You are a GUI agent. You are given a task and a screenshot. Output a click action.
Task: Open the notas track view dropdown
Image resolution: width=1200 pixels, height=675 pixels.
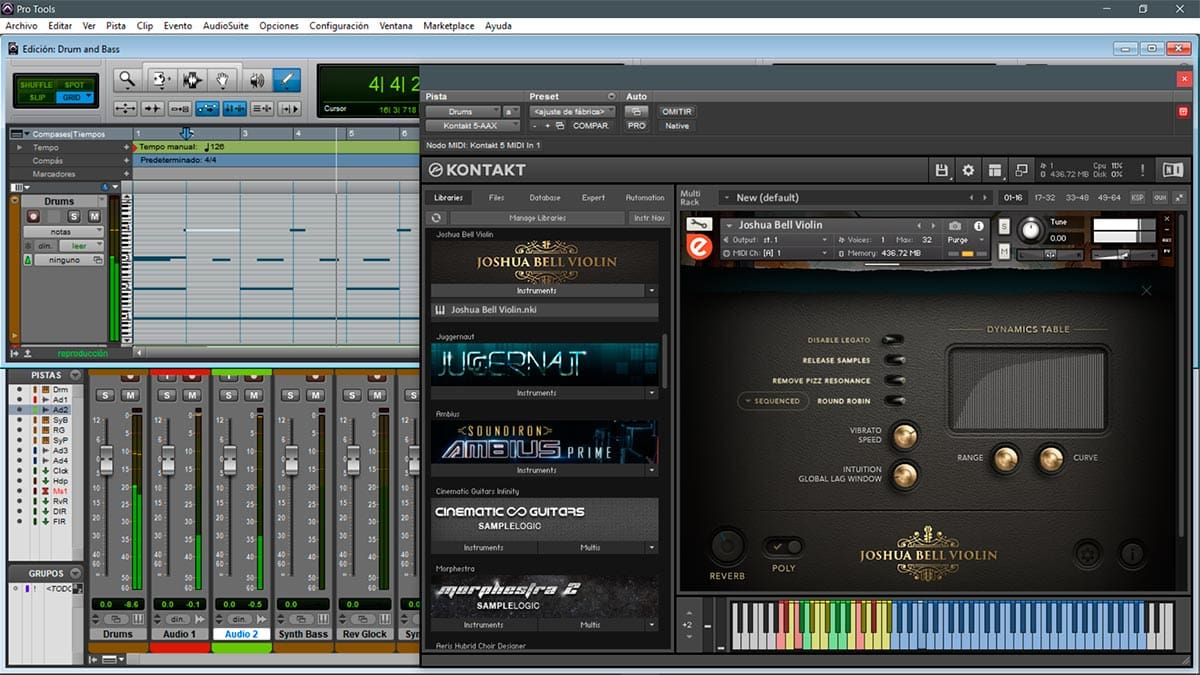(62, 232)
